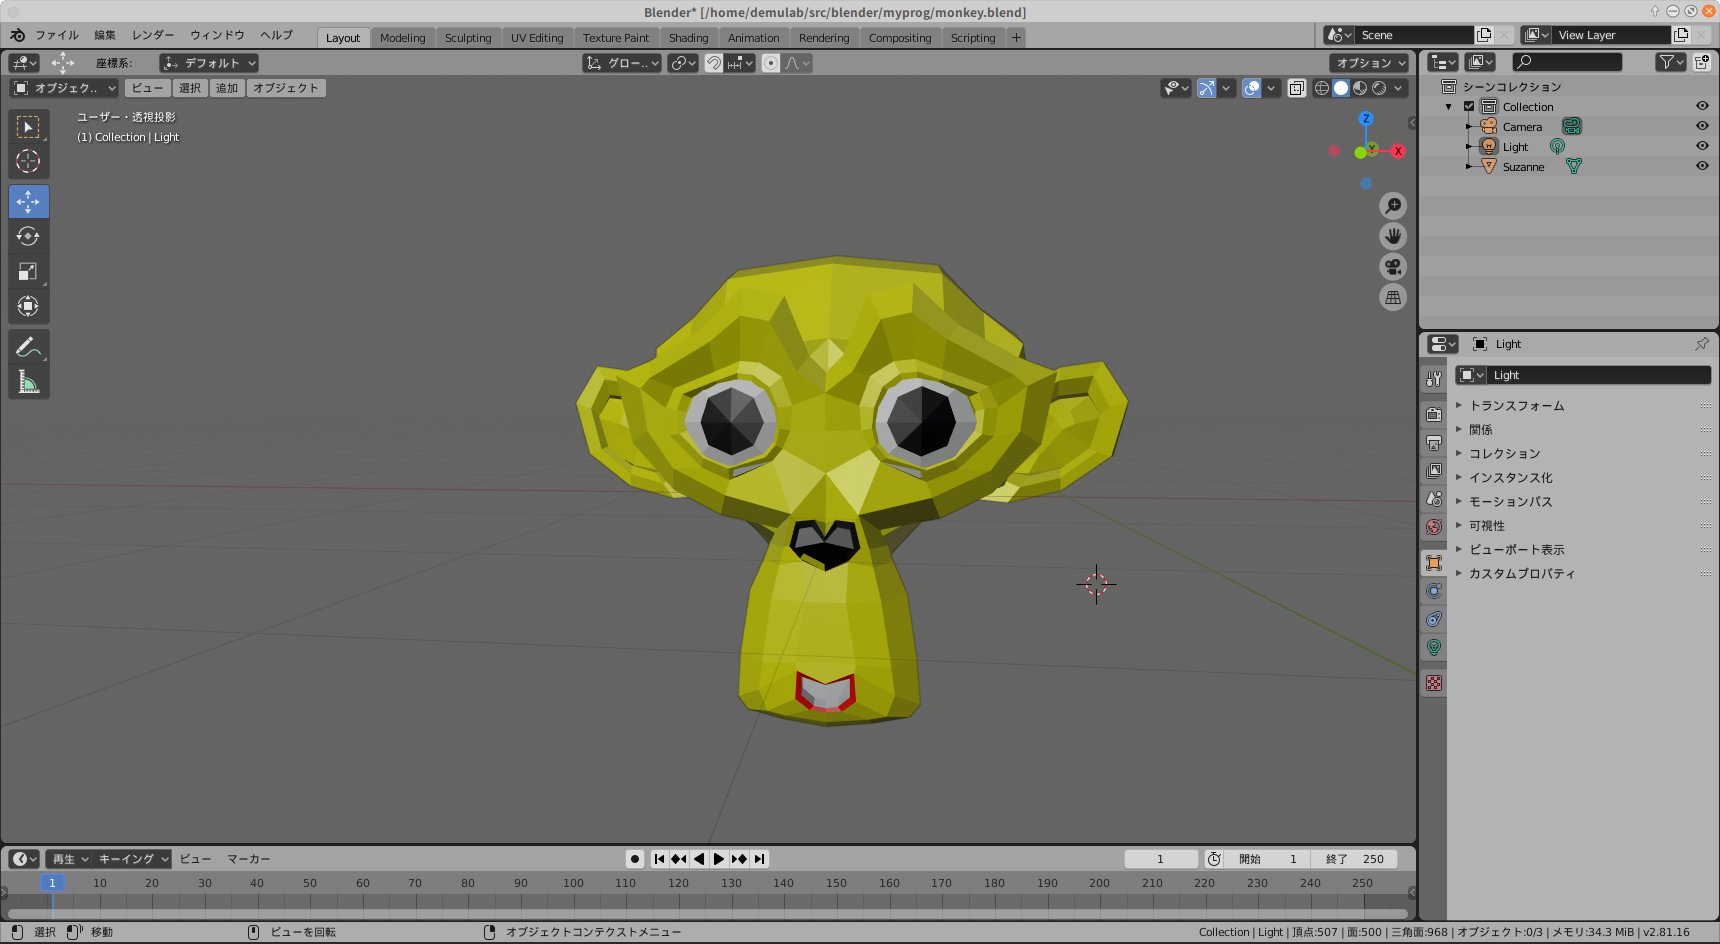Open the shading options dropdown arrow
1720x944 pixels.
[1398, 88]
